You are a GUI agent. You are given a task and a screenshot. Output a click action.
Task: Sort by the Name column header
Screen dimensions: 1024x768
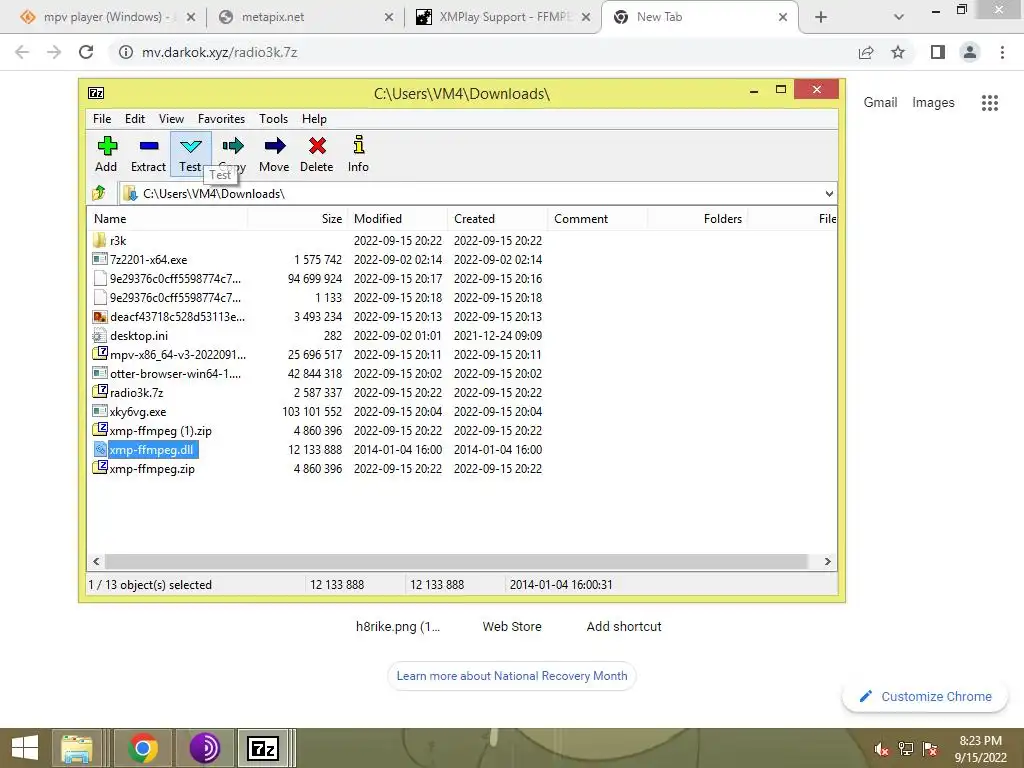pyautogui.click(x=168, y=219)
